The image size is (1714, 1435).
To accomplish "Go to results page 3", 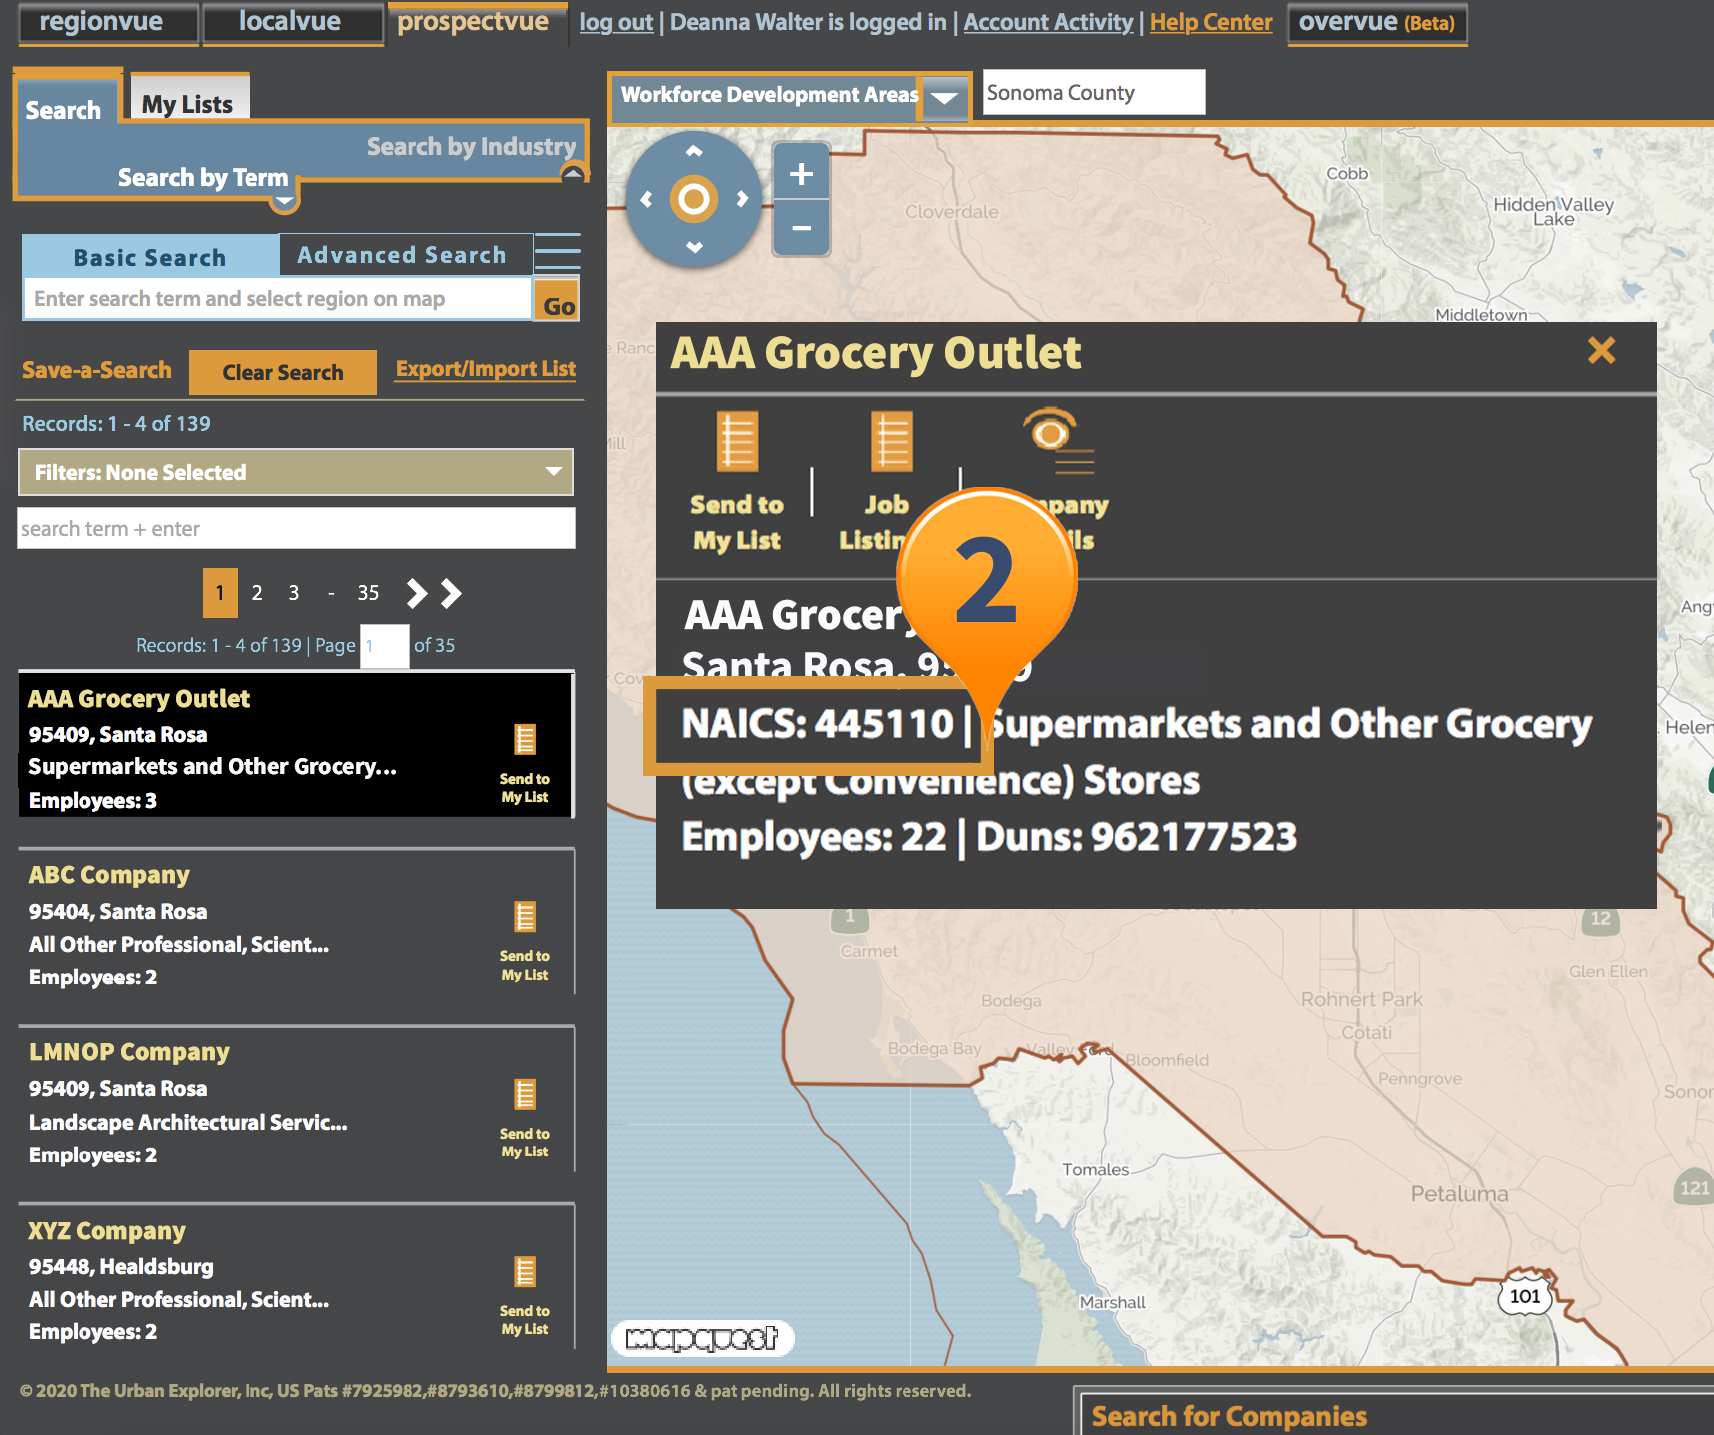I will (294, 593).
